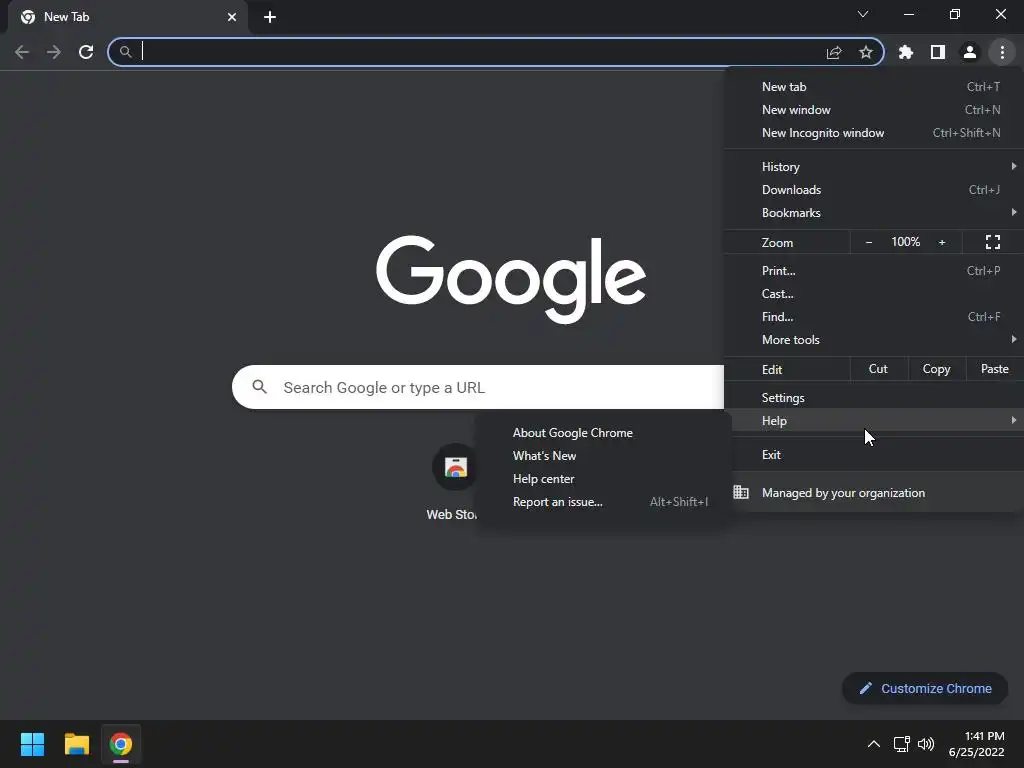The height and width of the screenshot is (768, 1024).
Task: Click the fullscreen icon in Zoom row
Action: tap(993, 242)
